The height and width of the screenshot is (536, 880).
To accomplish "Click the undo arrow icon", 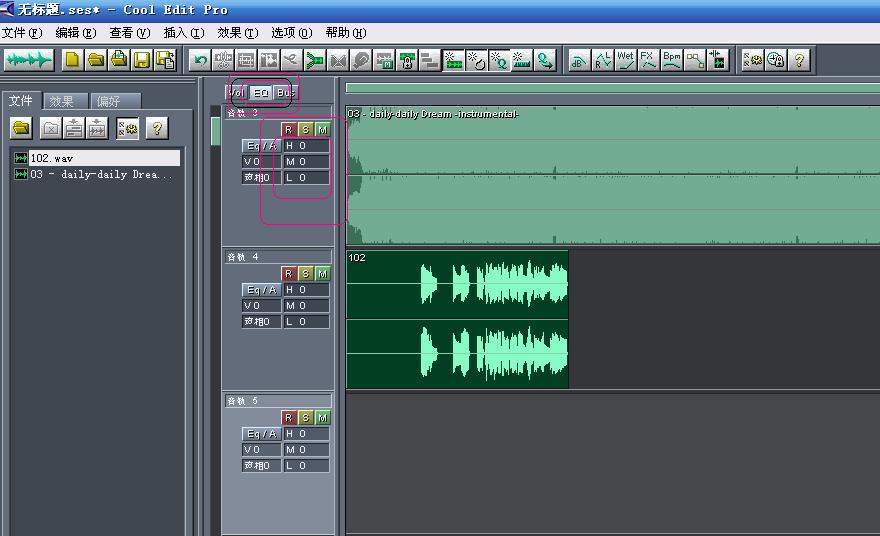I will tap(200, 60).
